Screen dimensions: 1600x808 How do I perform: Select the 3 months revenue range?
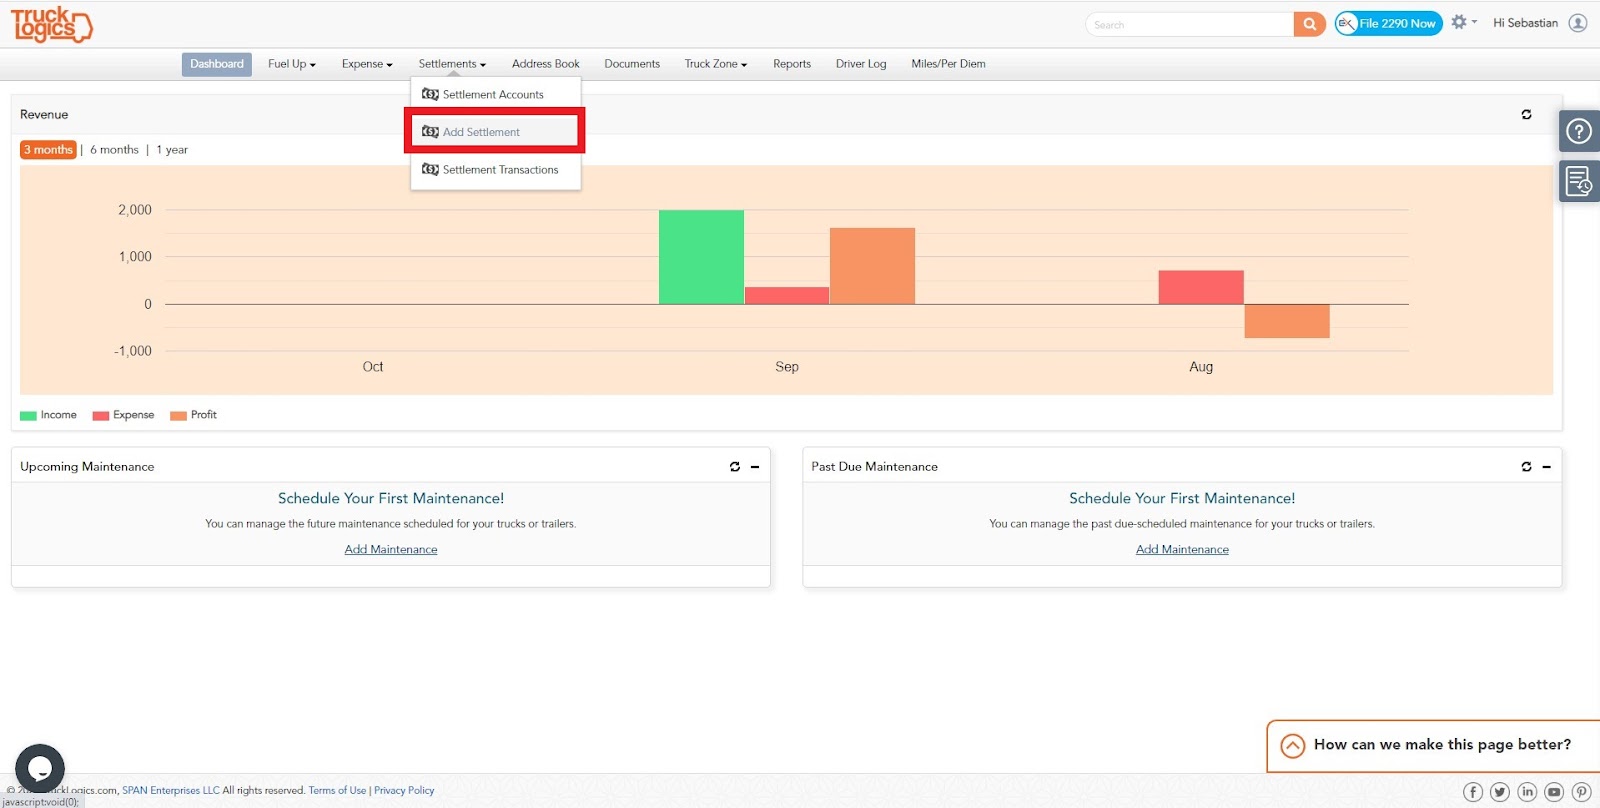coord(48,150)
